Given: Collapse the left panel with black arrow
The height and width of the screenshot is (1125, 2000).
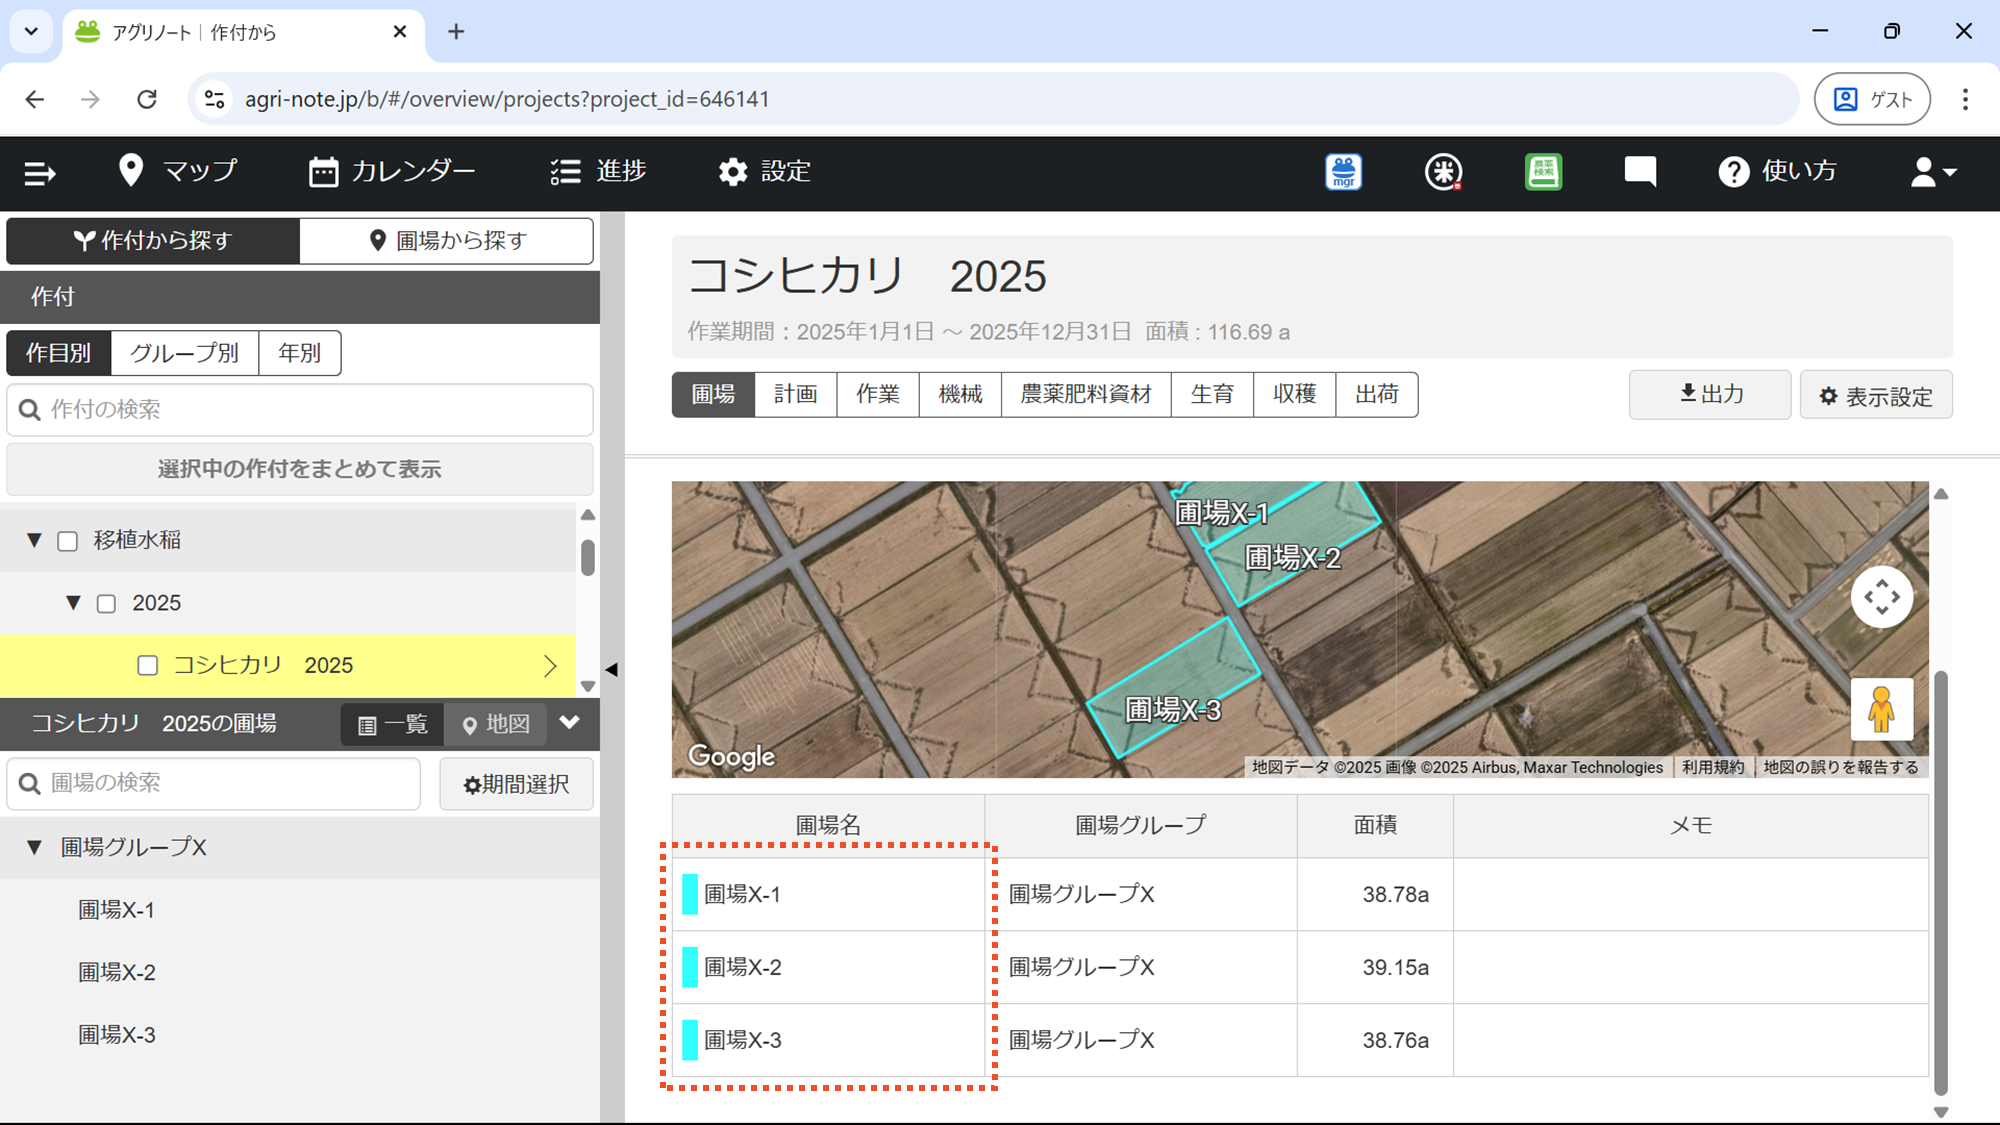Looking at the screenshot, I should click(x=612, y=669).
